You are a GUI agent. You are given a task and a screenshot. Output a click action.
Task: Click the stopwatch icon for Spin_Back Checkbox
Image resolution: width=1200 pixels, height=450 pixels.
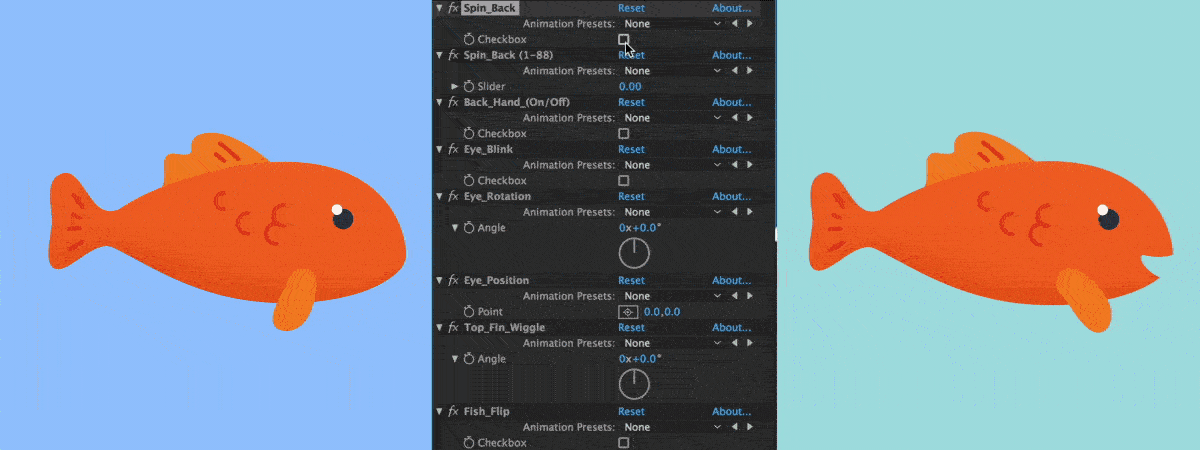click(x=469, y=39)
